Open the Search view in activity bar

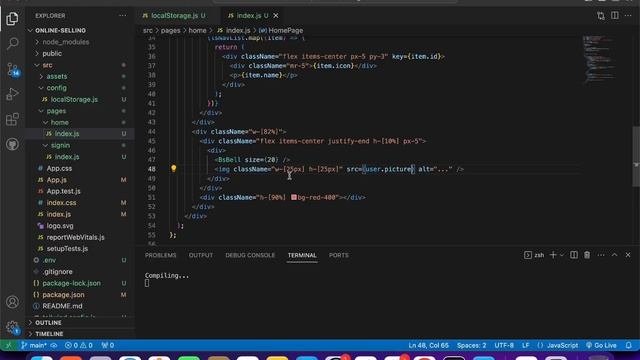[x=12, y=43]
